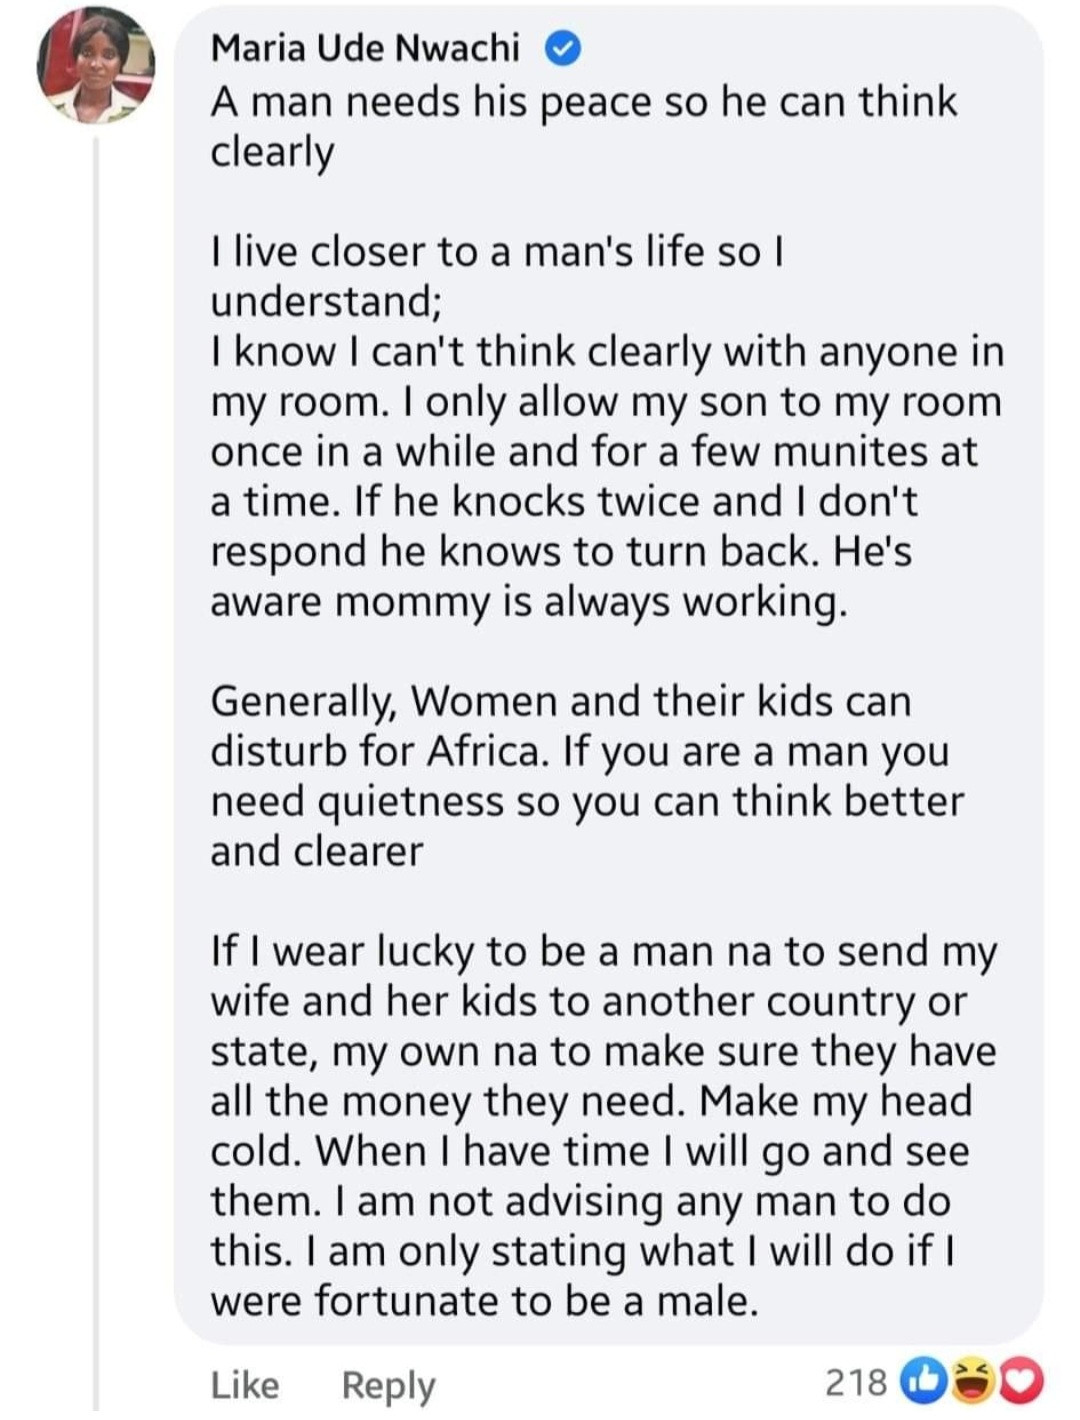Open the commenter's profile picture
Viewport: 1080px width, 1420px height.
(95, 68)
